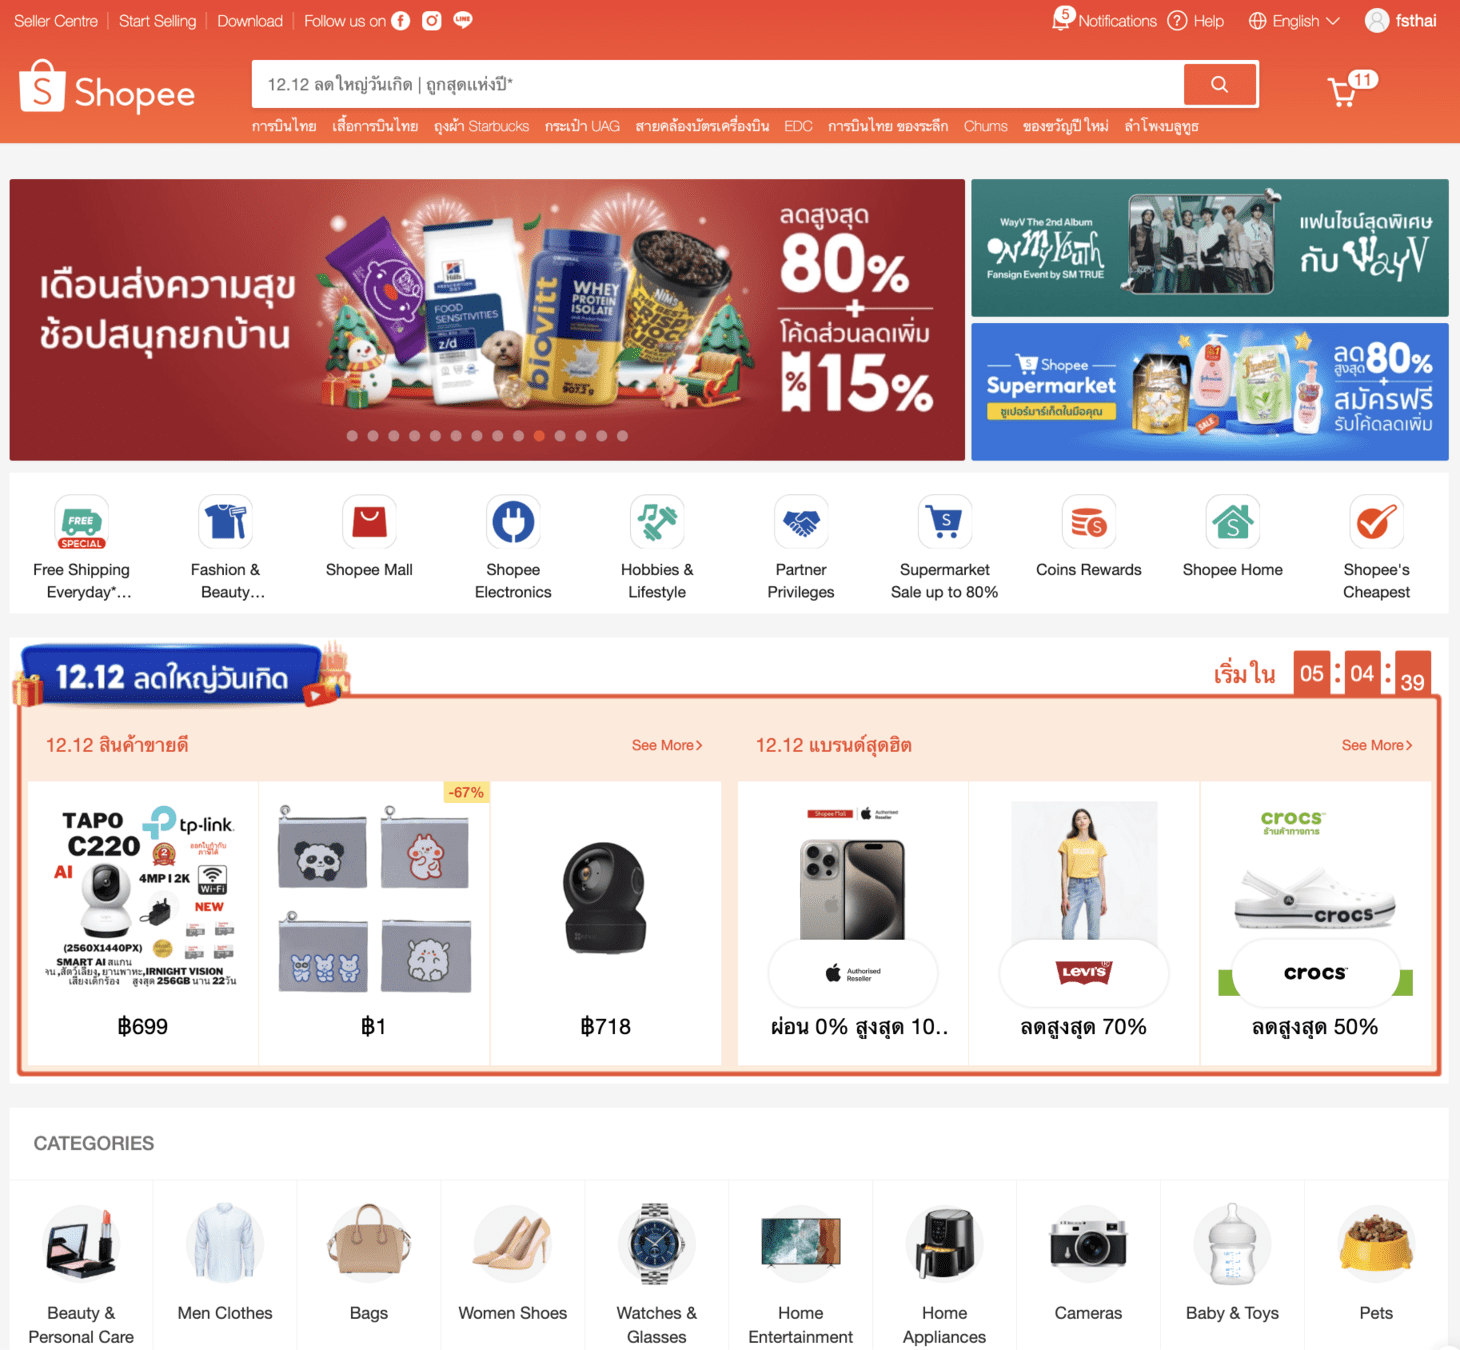This screenshot has height=1350, width=1460.
Task: Open Shopee's Facebook page icon
Action: point(401,21)
